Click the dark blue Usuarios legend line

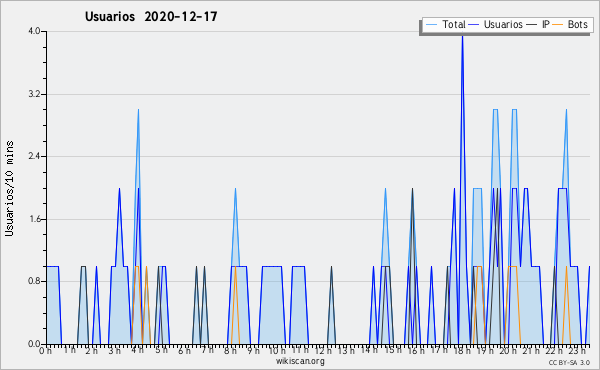coord(474,25)
